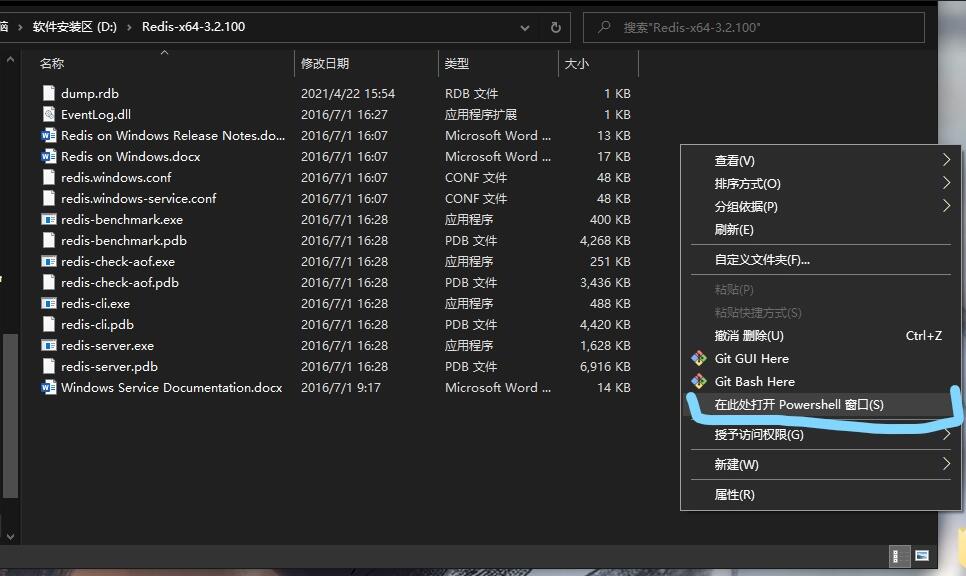
Task: Click redis-server.exe application icon
Action: (x=49, y=344)
